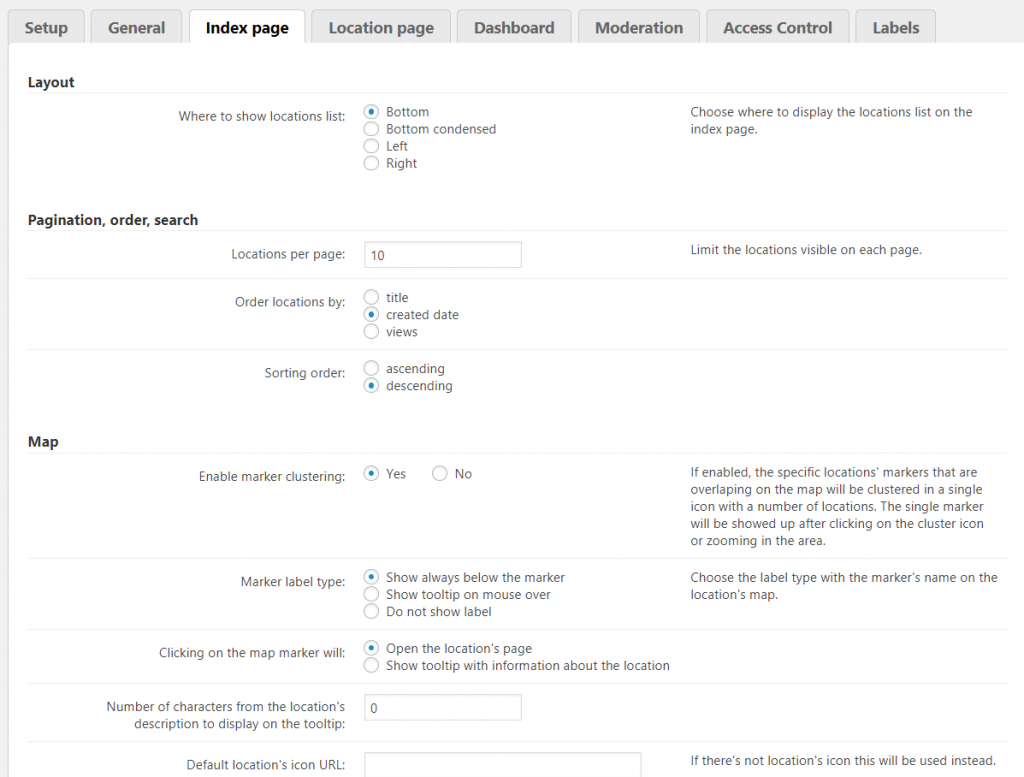
Task: Switch to the Location page tab
Action: tap(380, 27)
